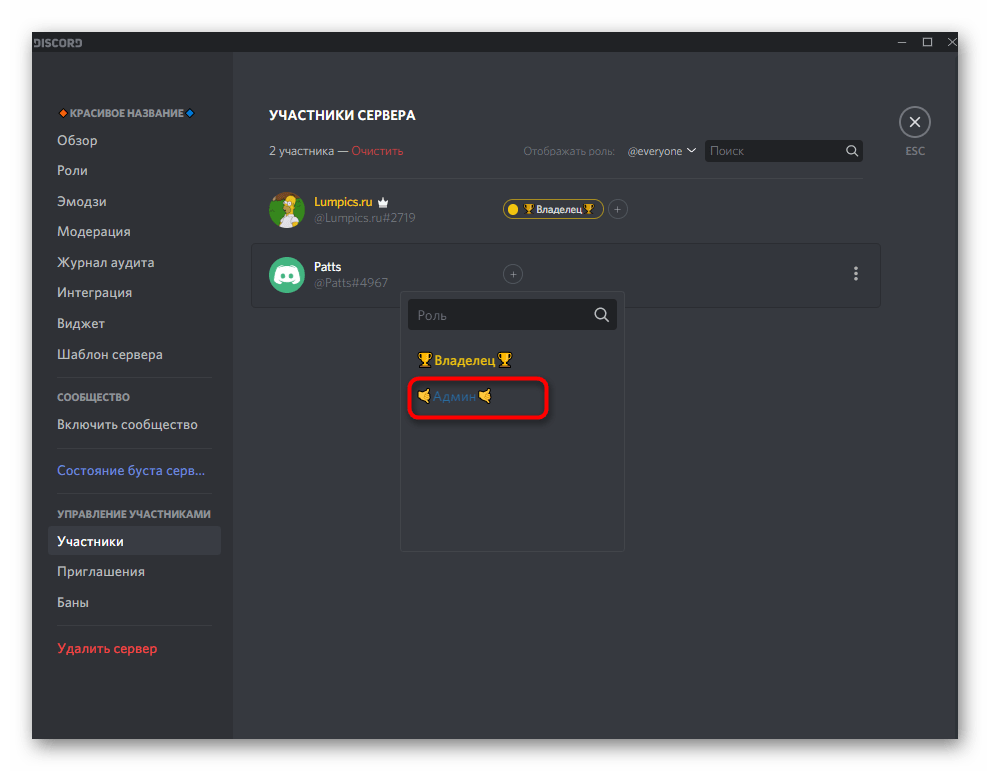This screenshot has width=990, height=771.
Task: Click magnifier icon in role search box
Action: (601, 315)
